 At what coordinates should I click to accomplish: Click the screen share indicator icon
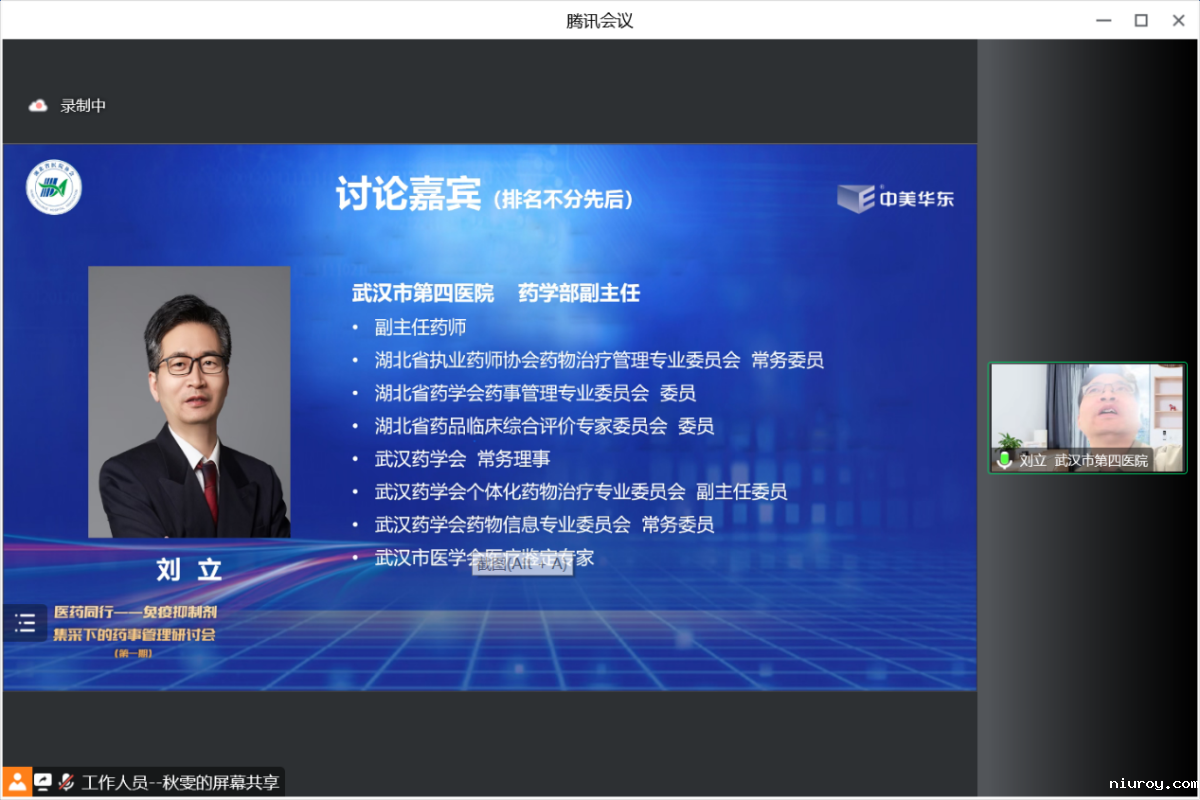[43, 782]
